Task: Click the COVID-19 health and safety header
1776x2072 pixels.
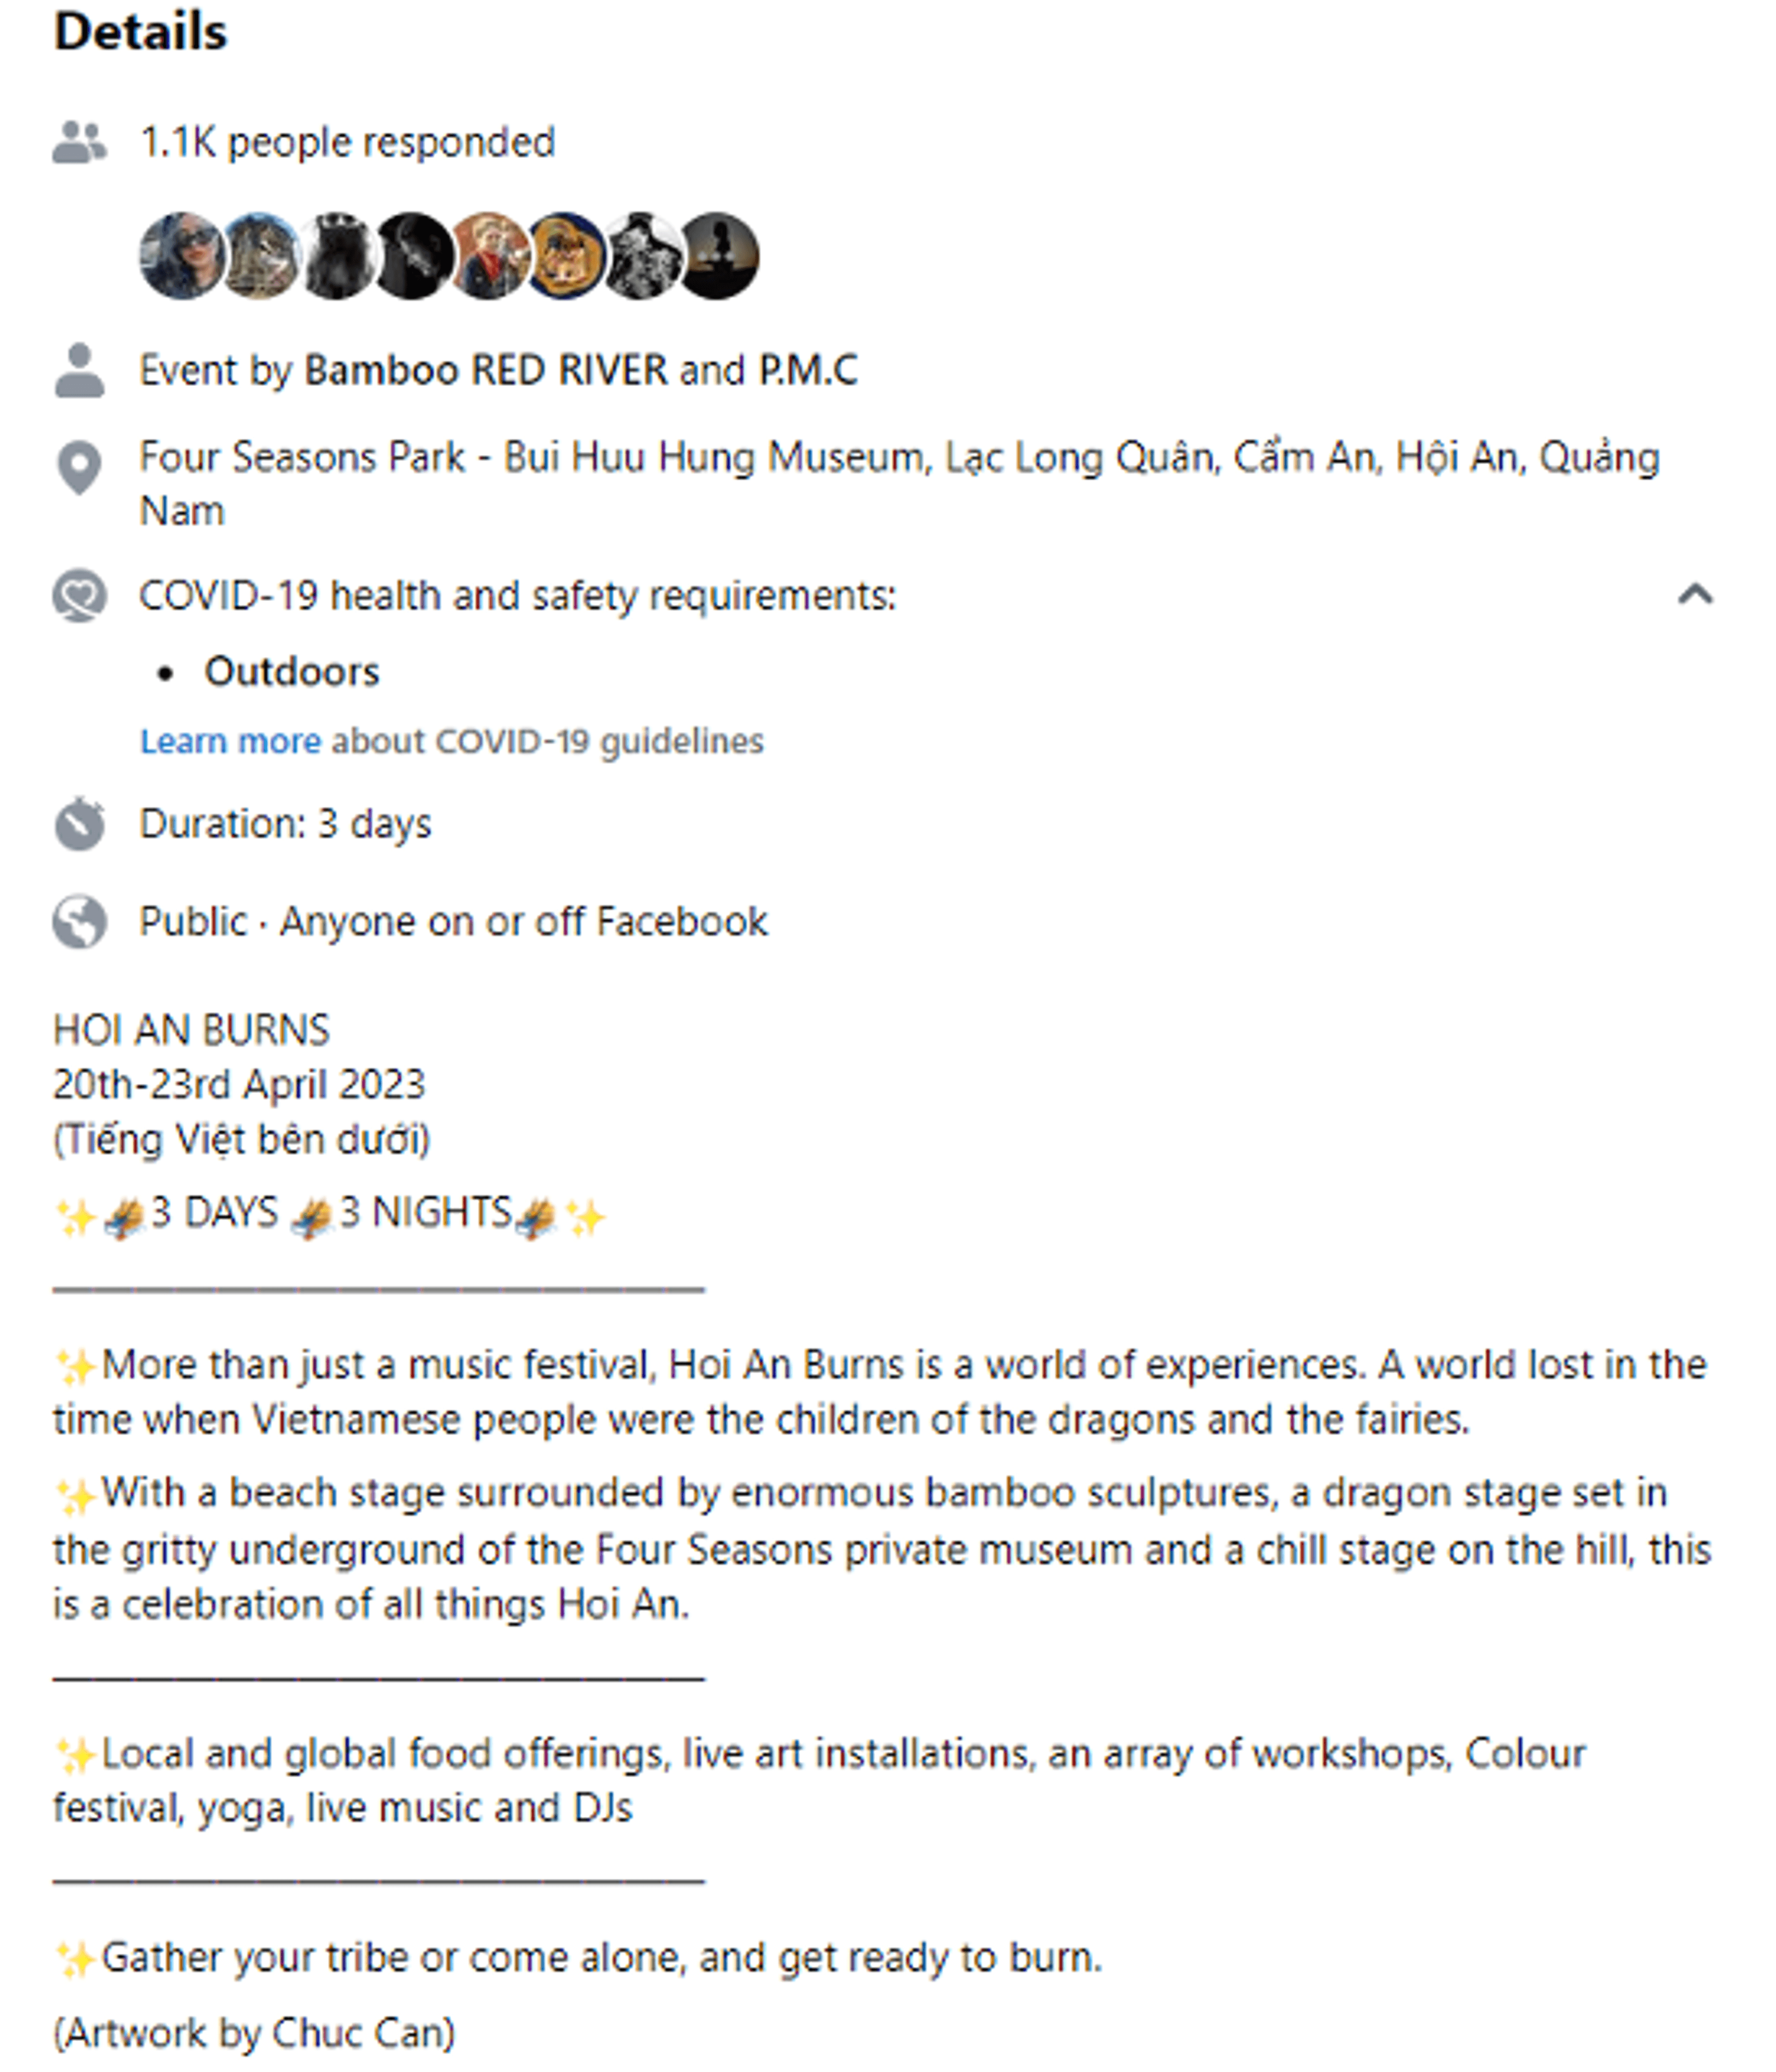Action: pyautogui.click(x=517, y=596)
